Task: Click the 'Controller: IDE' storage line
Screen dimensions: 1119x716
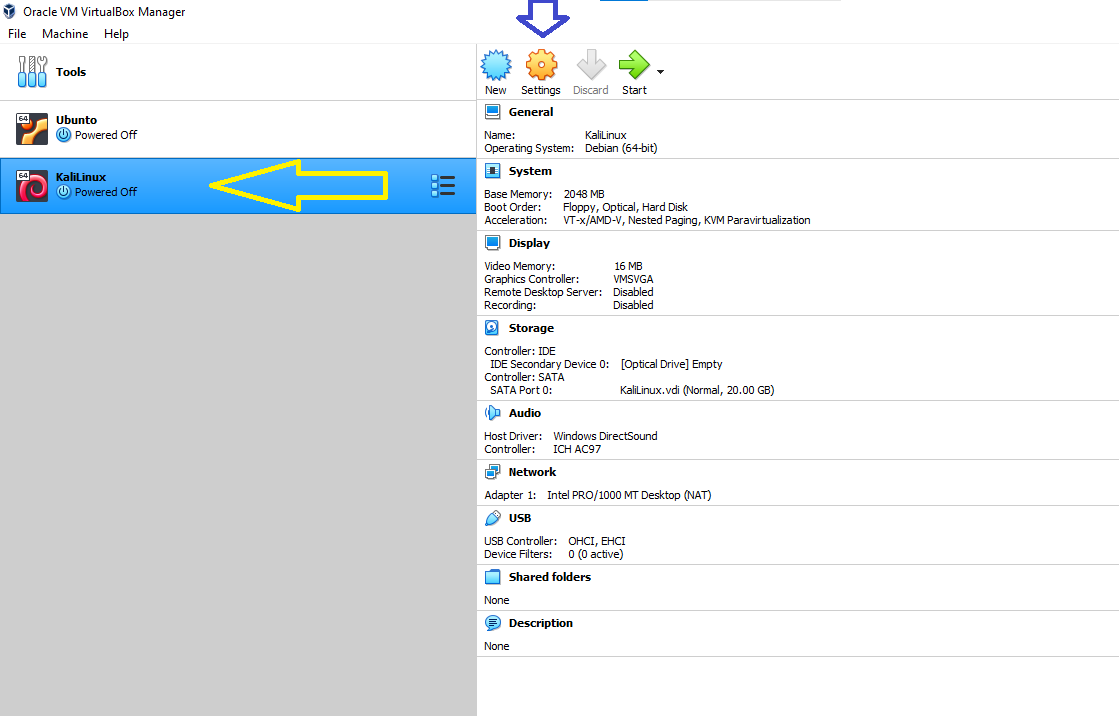Action: point(520,351)
